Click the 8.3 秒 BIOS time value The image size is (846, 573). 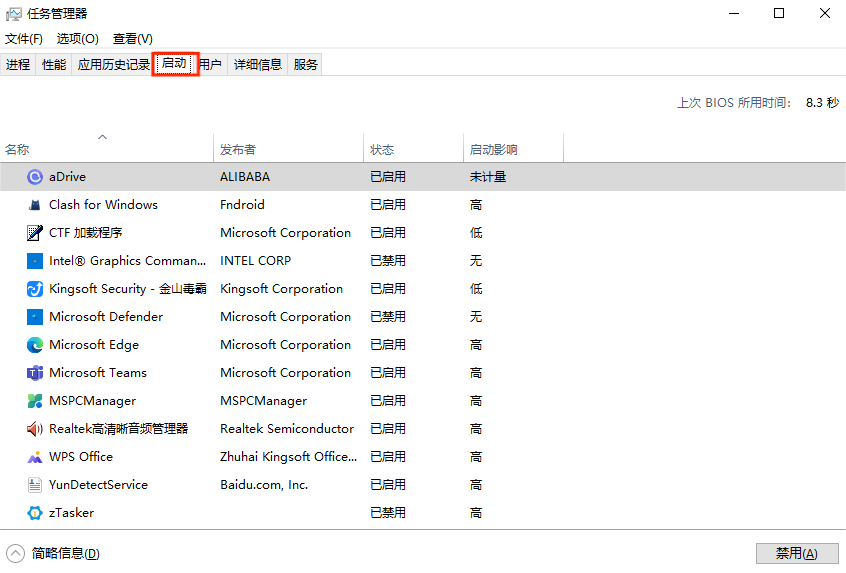point(823,103)
